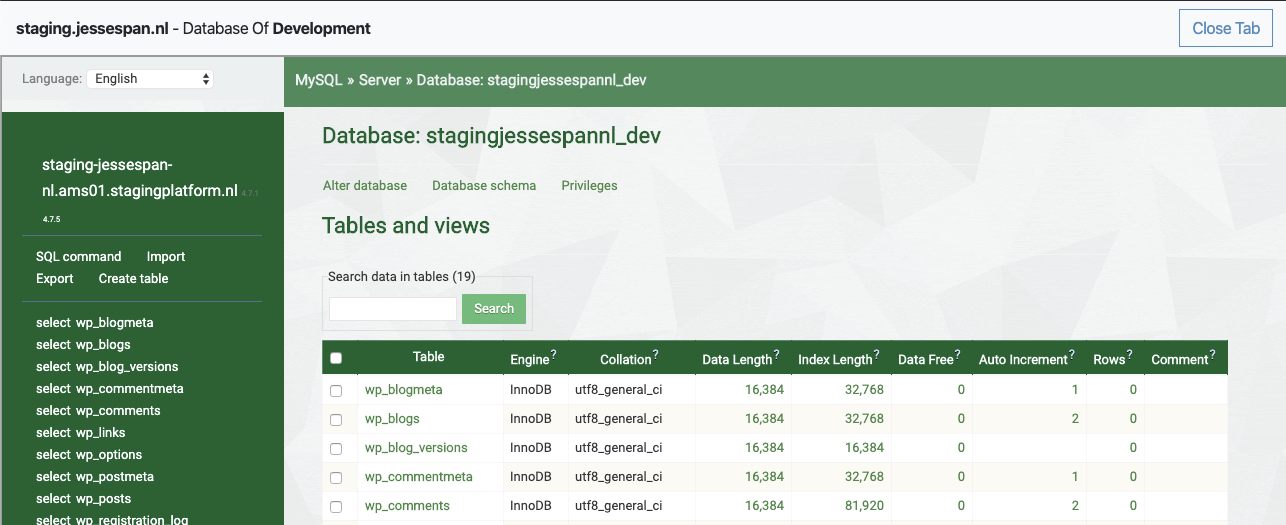
Task: Open Import in the sidebar
Action: (x=166, y=257)
